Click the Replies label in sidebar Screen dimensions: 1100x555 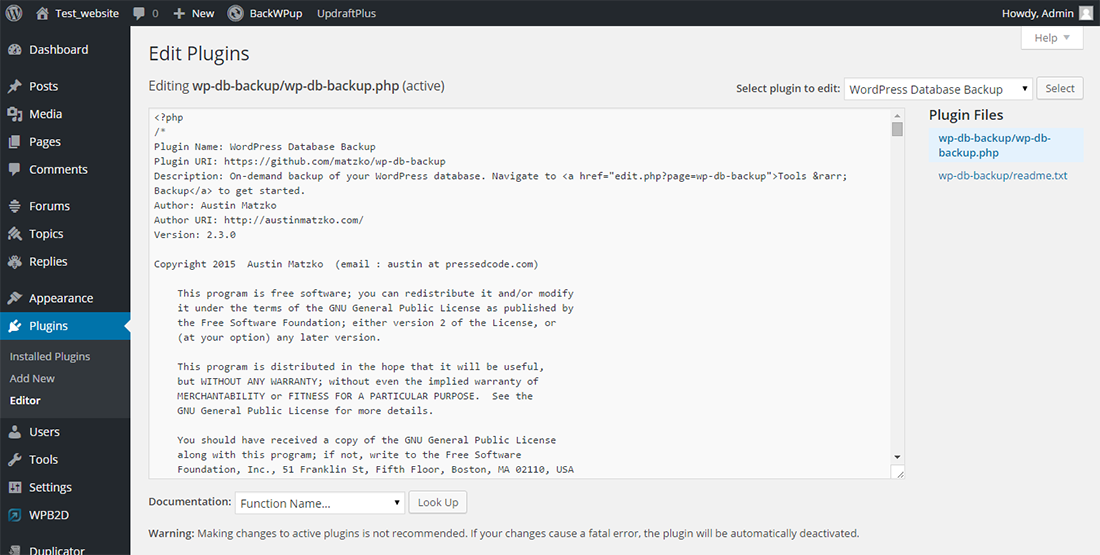coord(48,262)
